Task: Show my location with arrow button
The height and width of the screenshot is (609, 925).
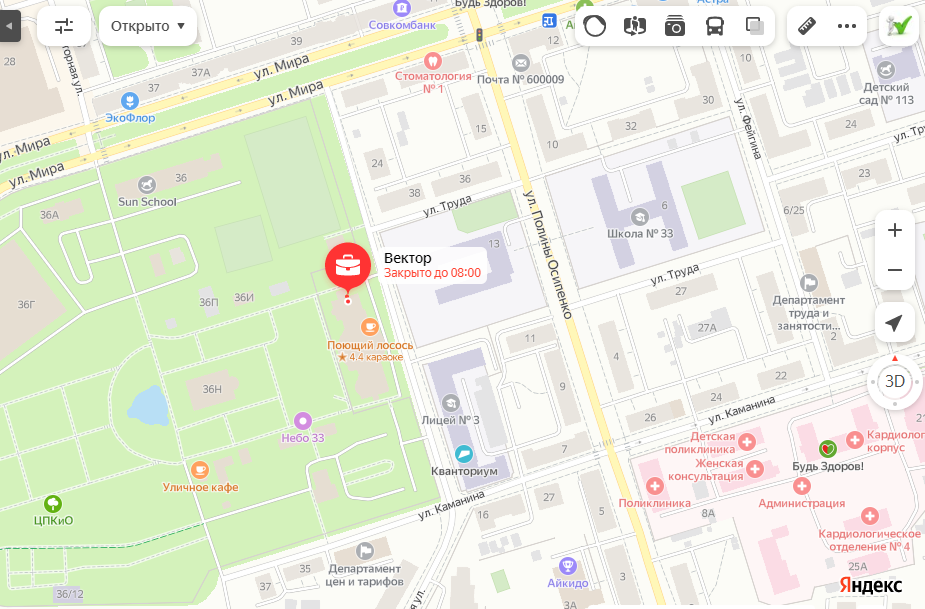Action: point(895,323)
